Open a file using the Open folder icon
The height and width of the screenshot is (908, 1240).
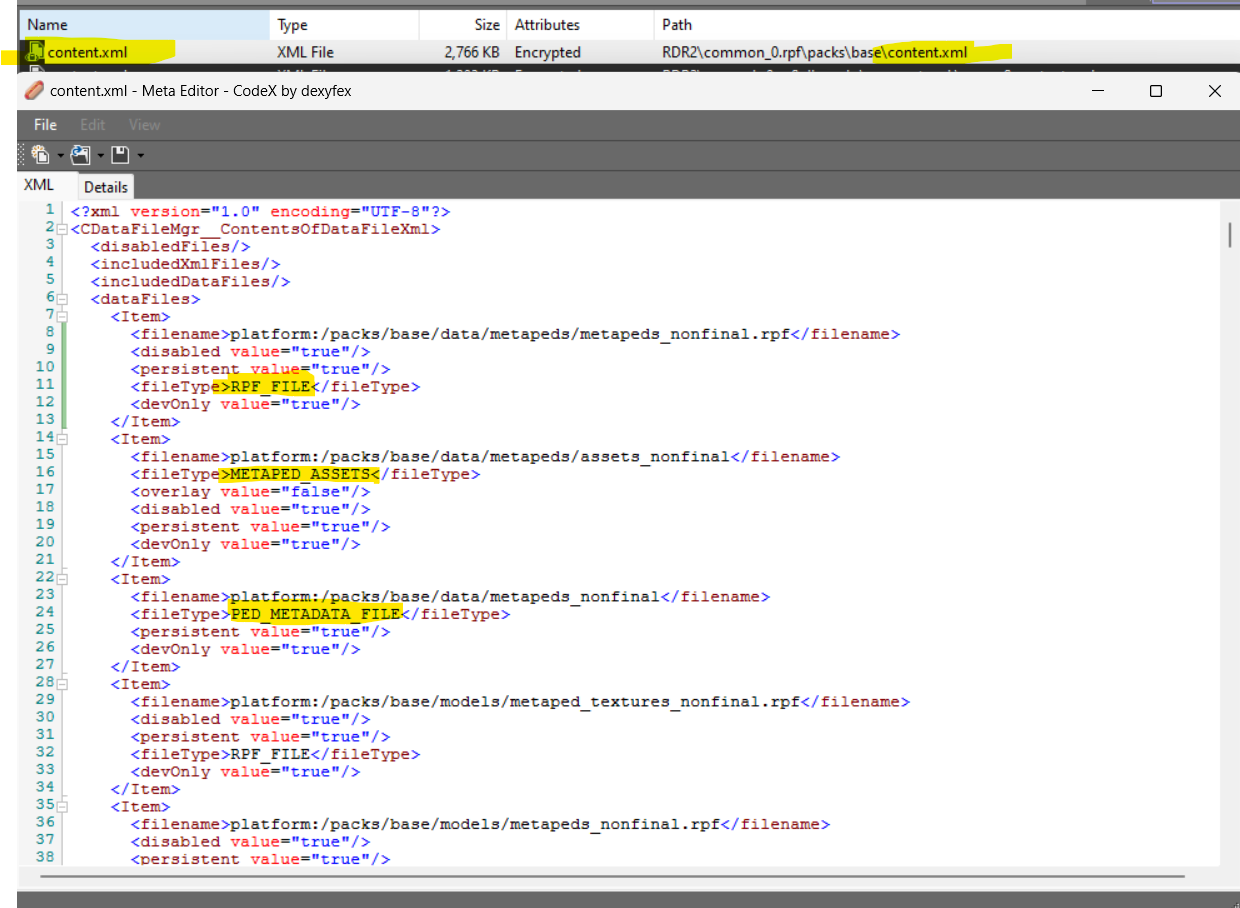point(79,155)
